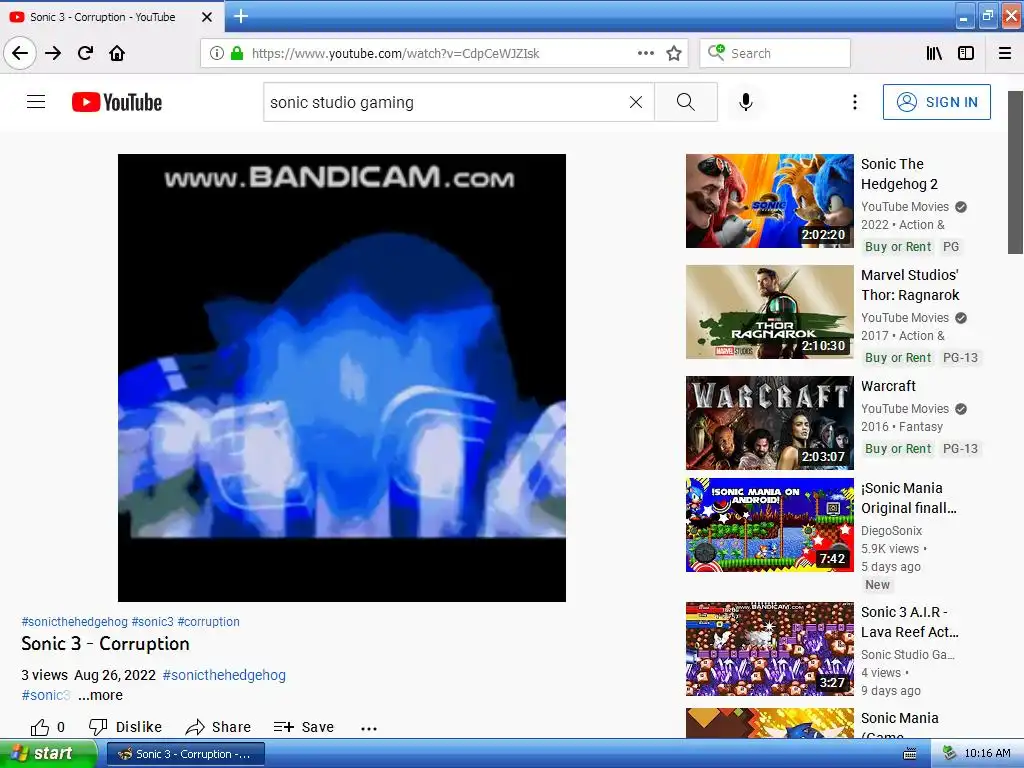The height and width of the screenshot is (768, 1024).
Task: Like the video with thumbs up
Action: point(47,727)
